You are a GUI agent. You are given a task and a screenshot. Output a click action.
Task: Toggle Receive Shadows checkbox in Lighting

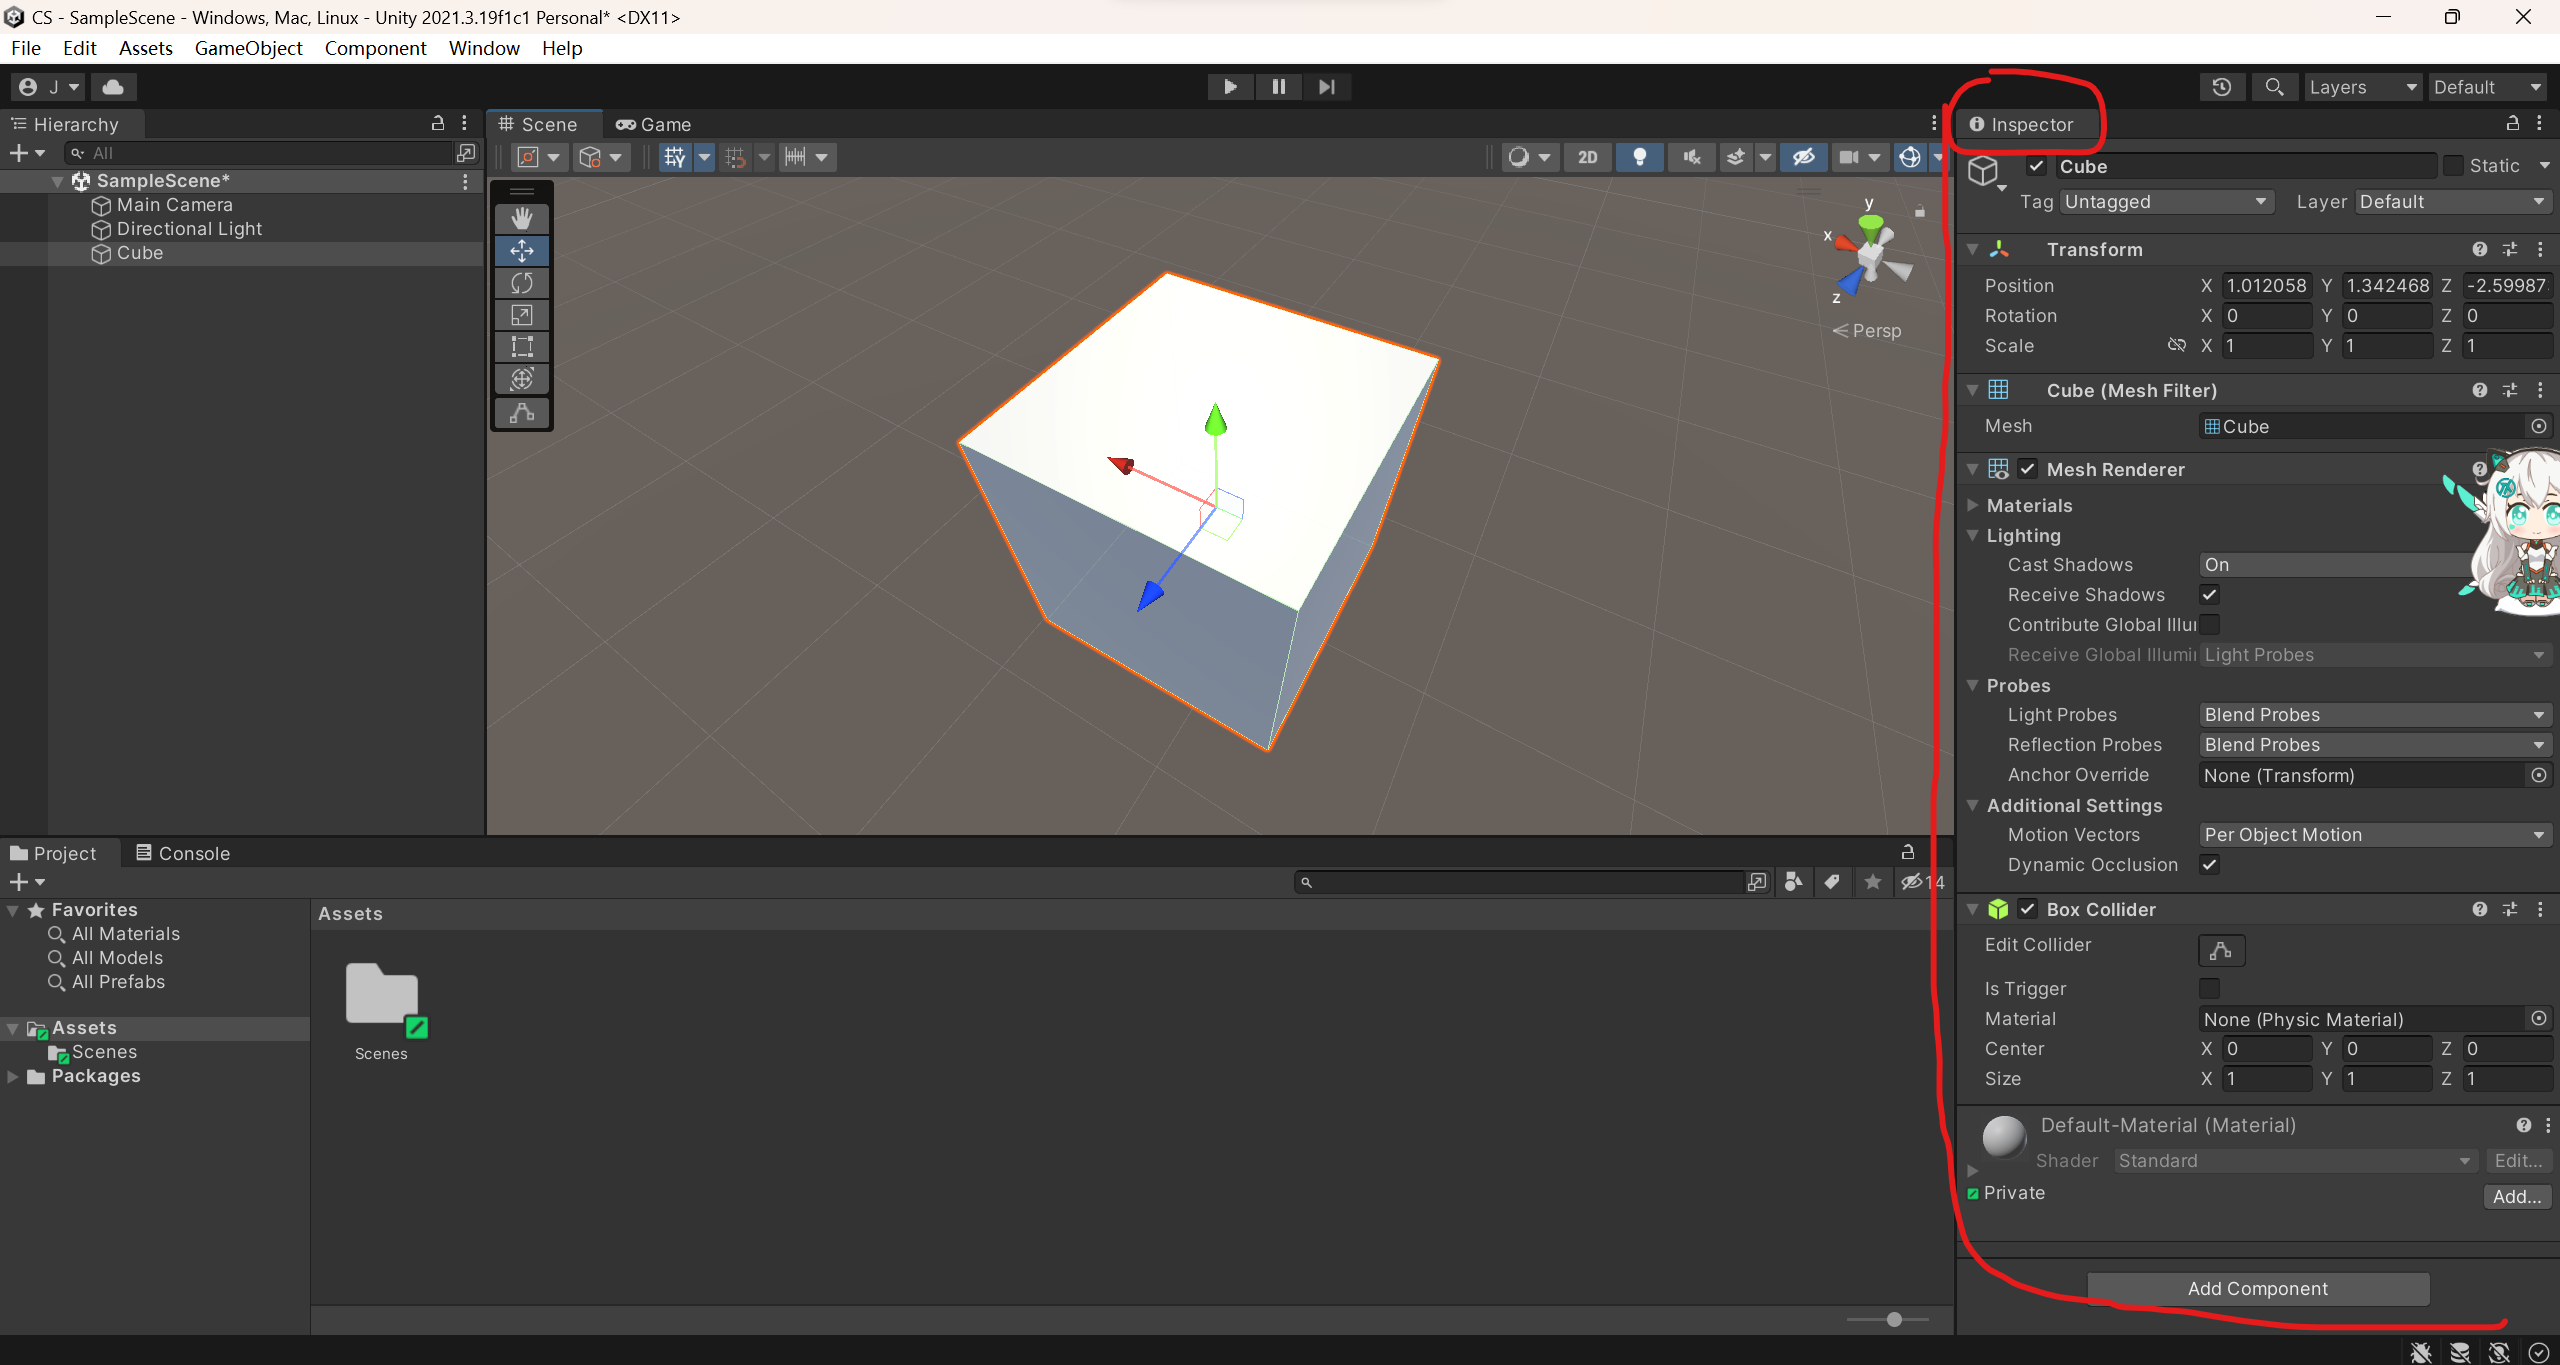click(x=2208, y=594)
